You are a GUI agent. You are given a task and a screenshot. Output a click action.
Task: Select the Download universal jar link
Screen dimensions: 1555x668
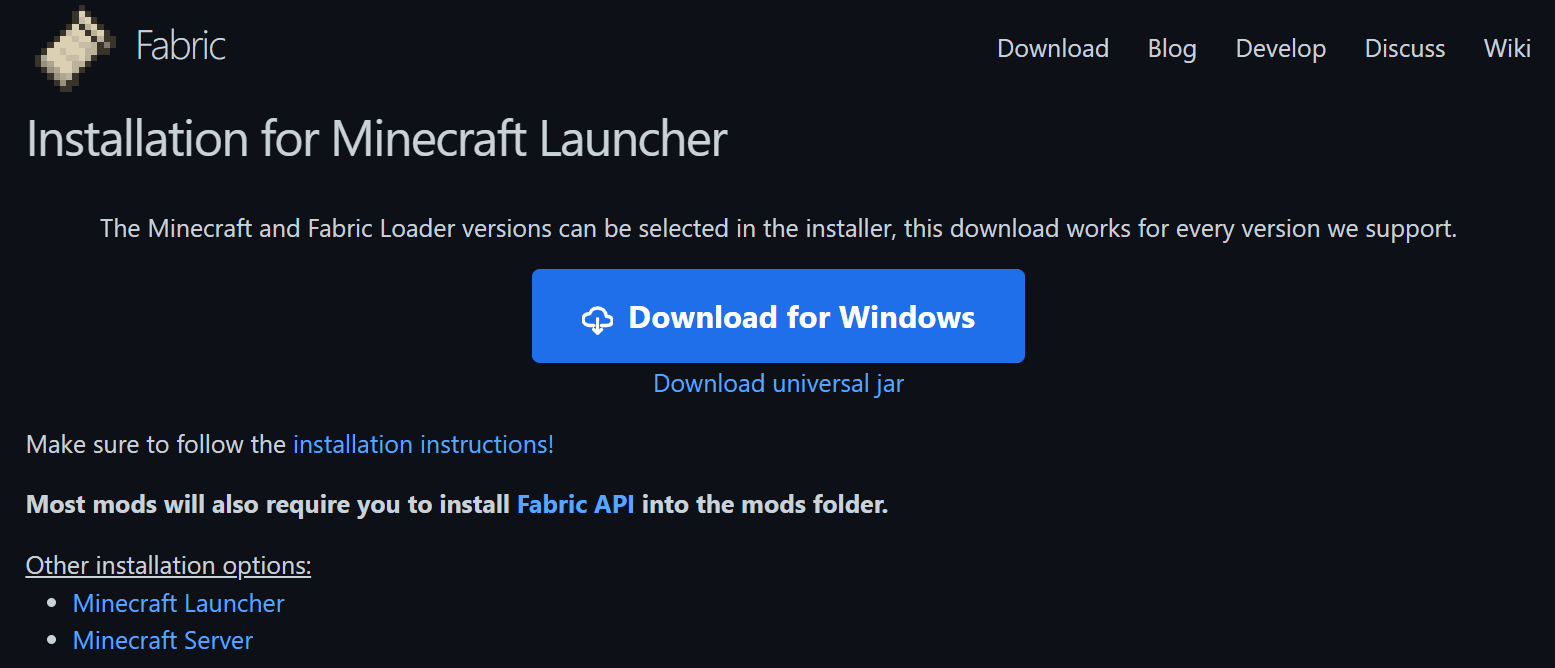778,383
